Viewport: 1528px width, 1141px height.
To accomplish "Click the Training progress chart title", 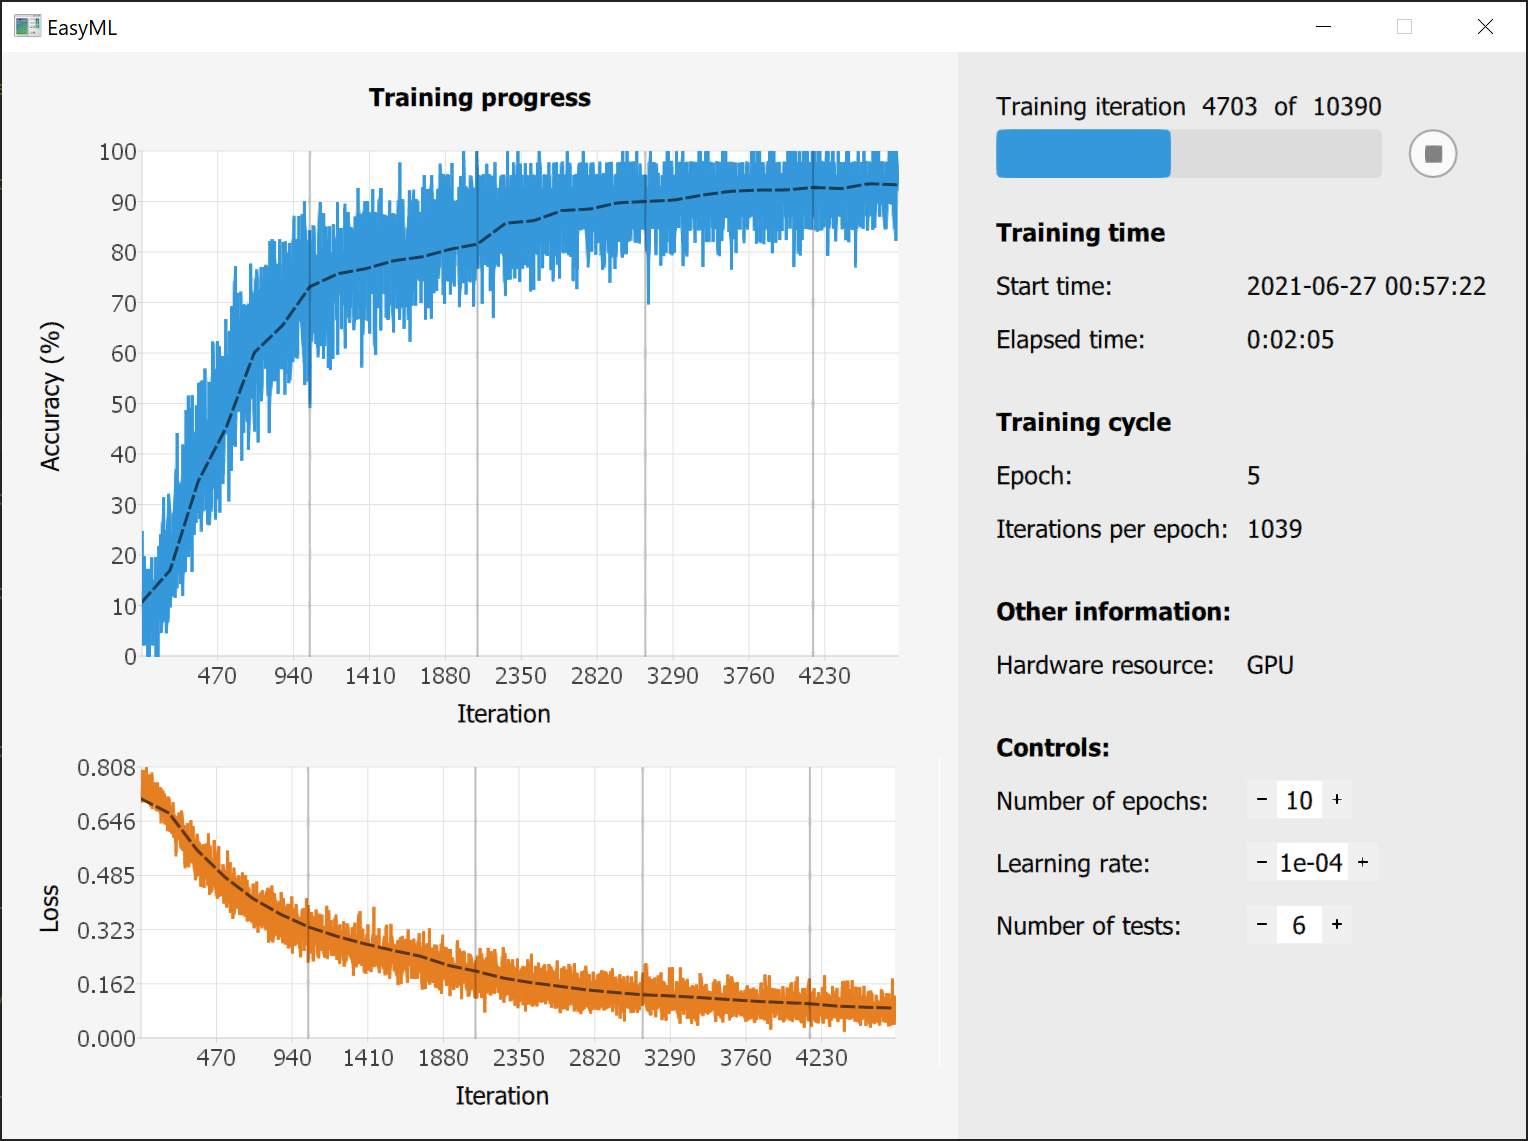I will coord(479,98).
